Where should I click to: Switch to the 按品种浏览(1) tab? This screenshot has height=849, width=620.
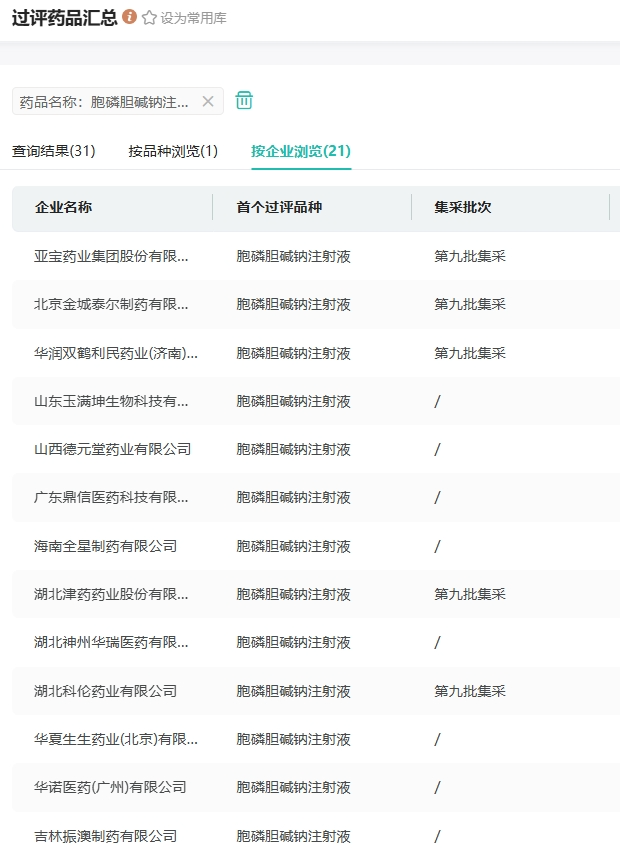173,151
